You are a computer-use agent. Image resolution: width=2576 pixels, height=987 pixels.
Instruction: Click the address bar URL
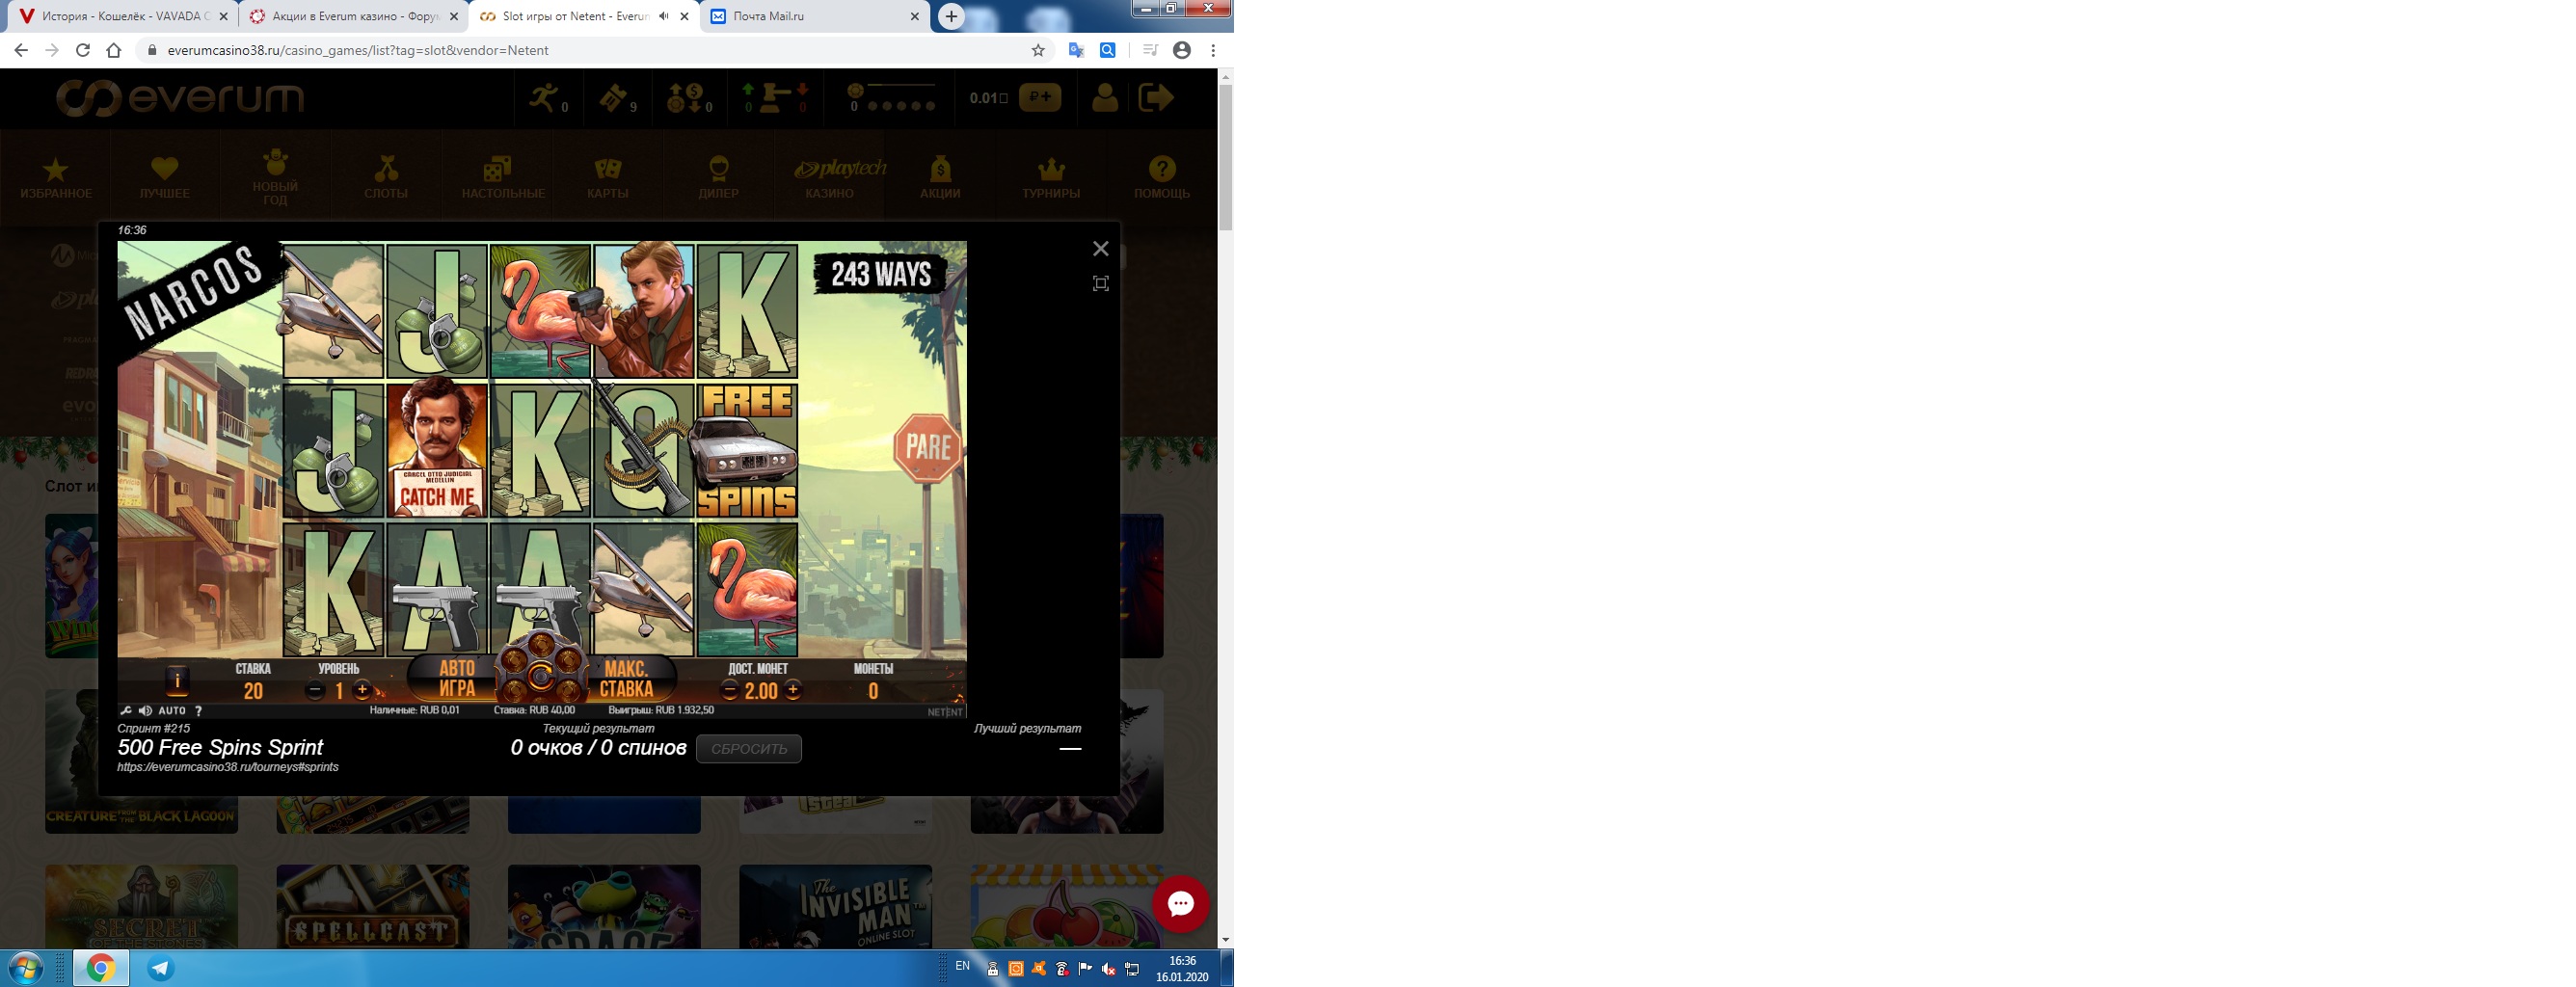coord(358,50)
